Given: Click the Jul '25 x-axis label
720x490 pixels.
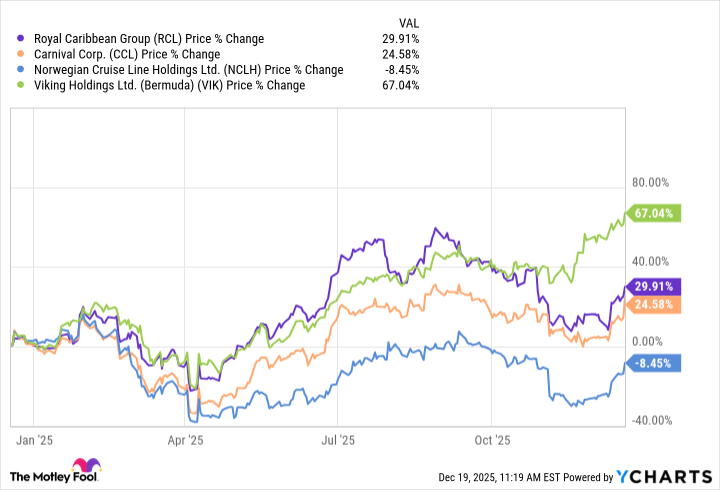Looking at the screenshot, I should coord(339,440).
